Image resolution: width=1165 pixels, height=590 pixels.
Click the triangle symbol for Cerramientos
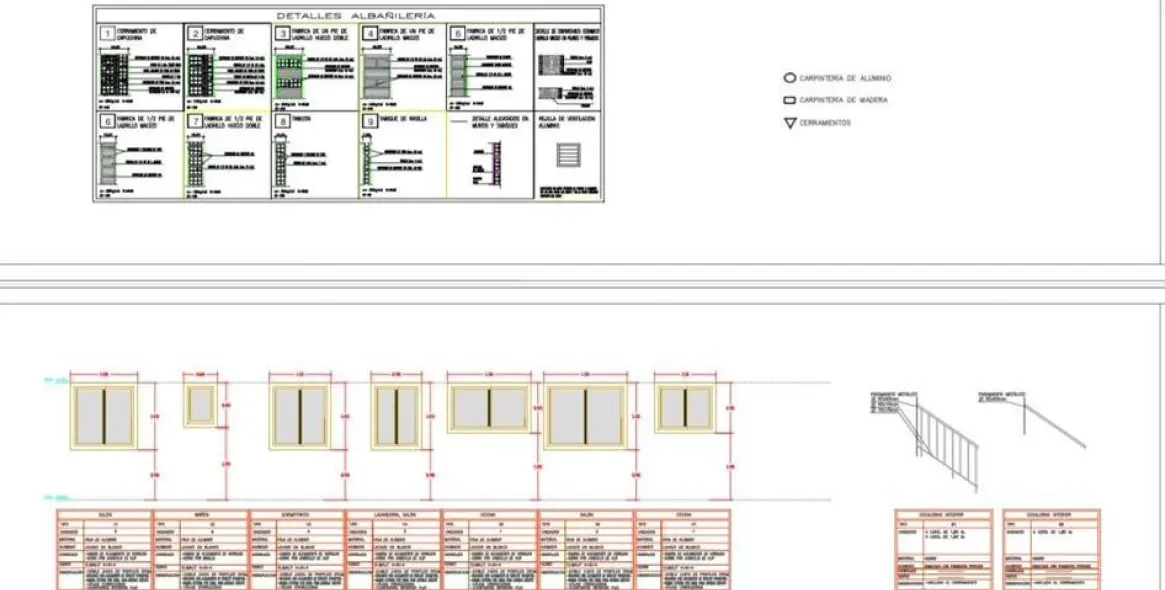tap(789, 123)
